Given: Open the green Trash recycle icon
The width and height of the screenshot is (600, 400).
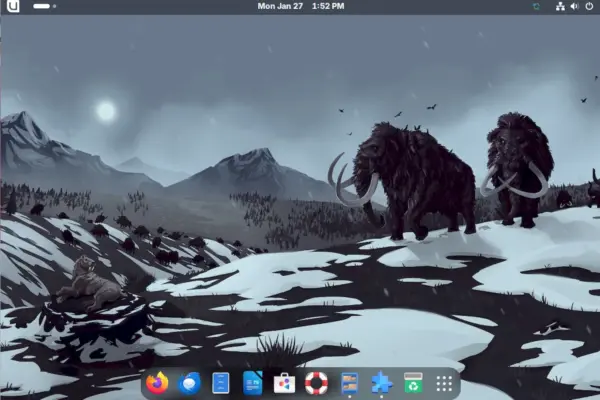Looking at the screenshot, I should tap(413, 382).
